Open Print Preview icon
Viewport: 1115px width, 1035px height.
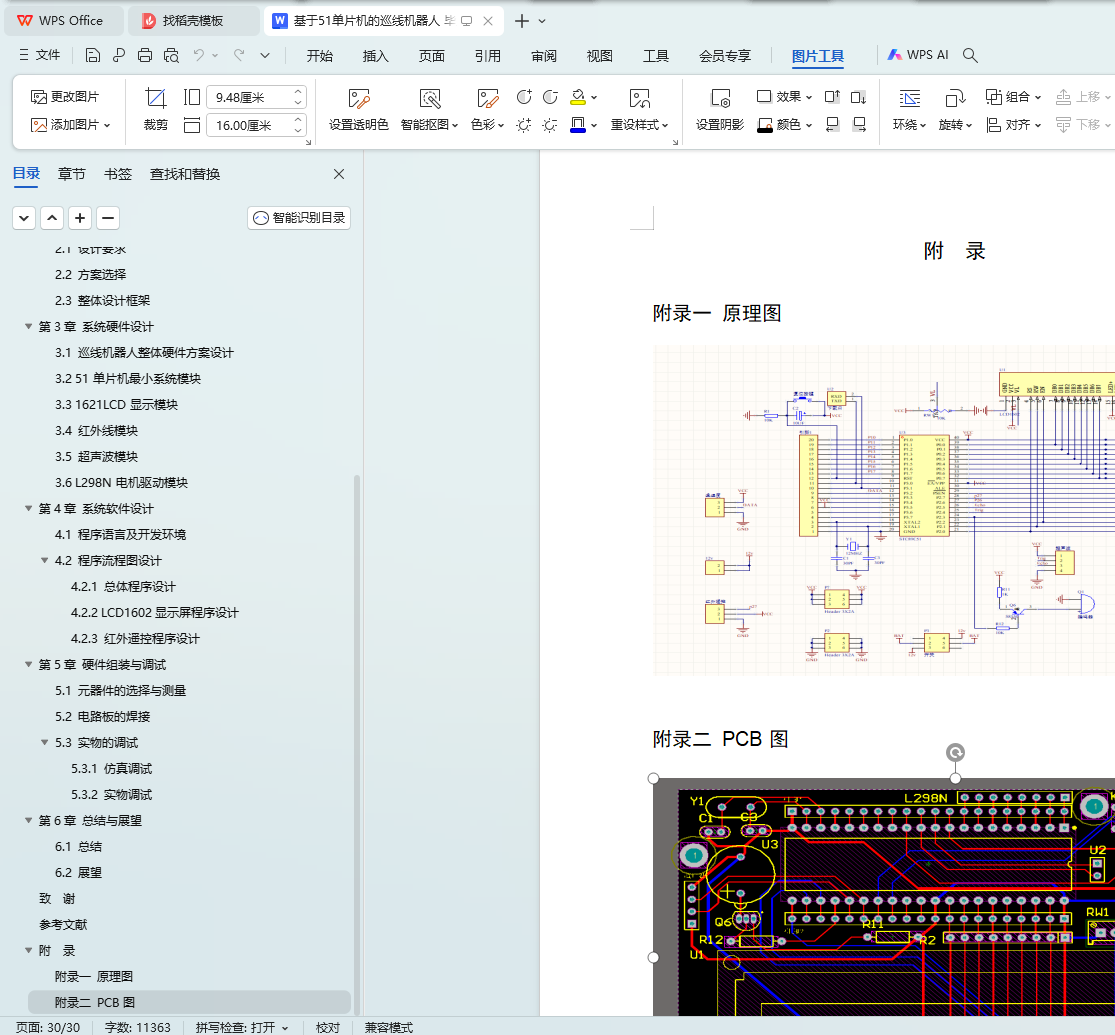(171, 55)
